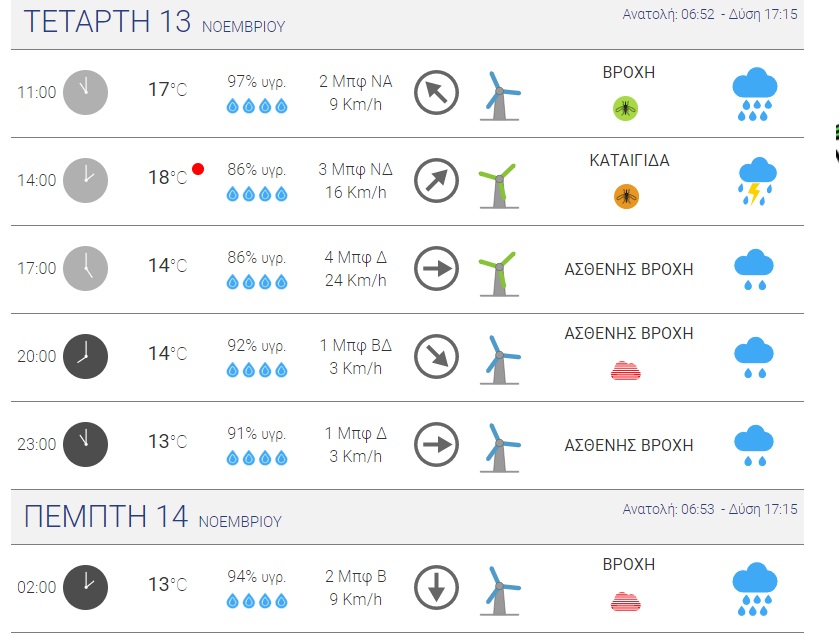
Task: Click the 17:00 ΑΣΘΕΝΗΣ ΒΡΟΧΗ label
Action: [629, 269]
